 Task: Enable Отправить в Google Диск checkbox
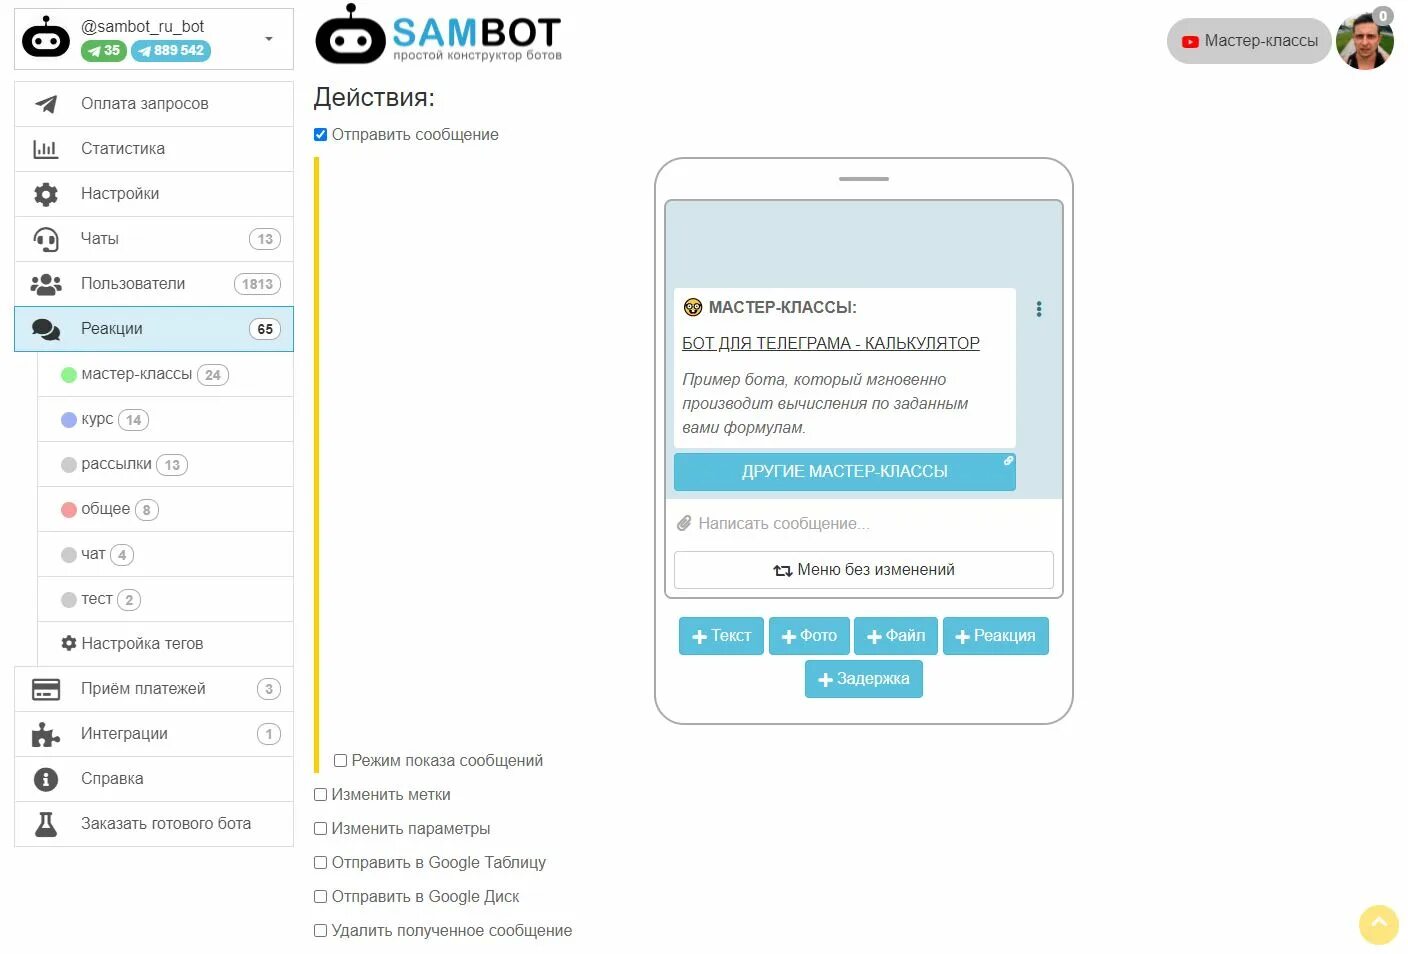(x=321, y=897)
